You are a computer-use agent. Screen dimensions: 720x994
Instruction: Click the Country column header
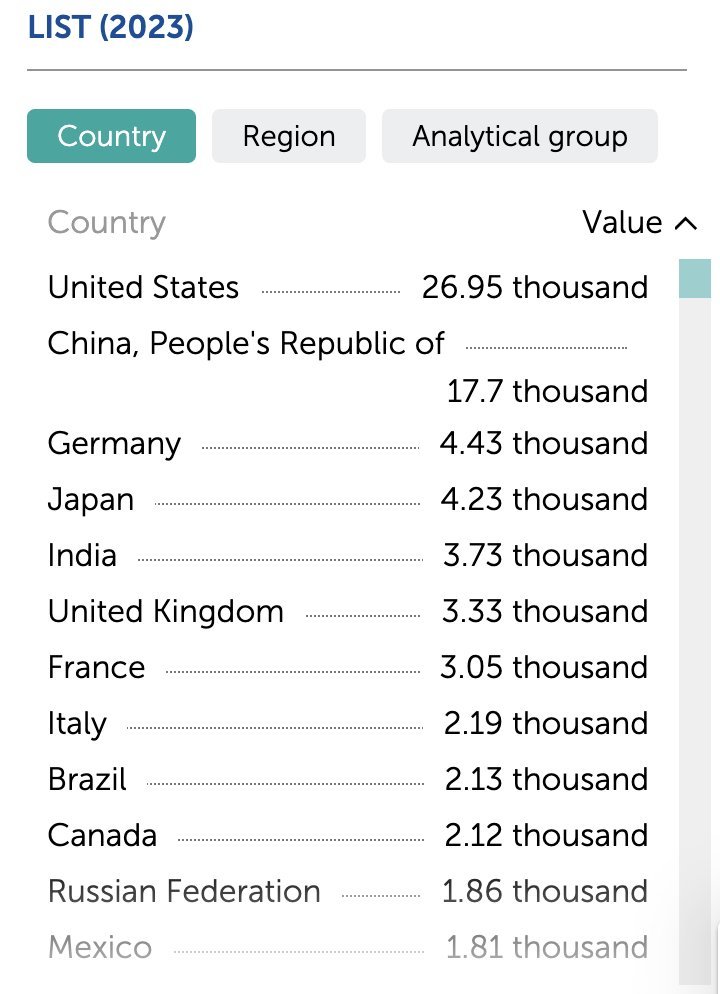[x=106, y=223]
